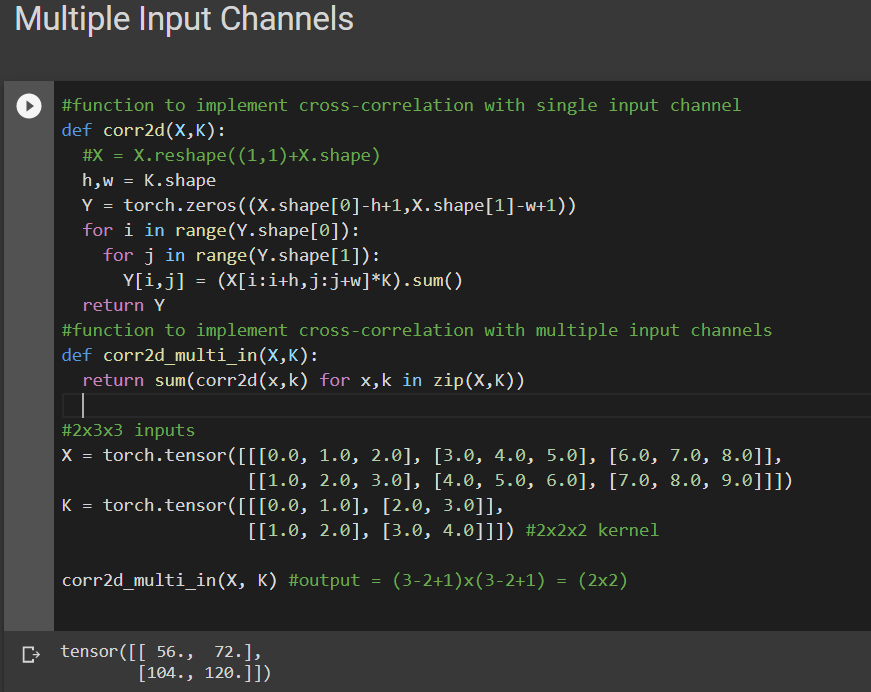The image size is (871, 692).
Task: Click the '#output = (3-2+1)x(3-2+1) = (2x2)' comment
Action: tap(458, 580)
